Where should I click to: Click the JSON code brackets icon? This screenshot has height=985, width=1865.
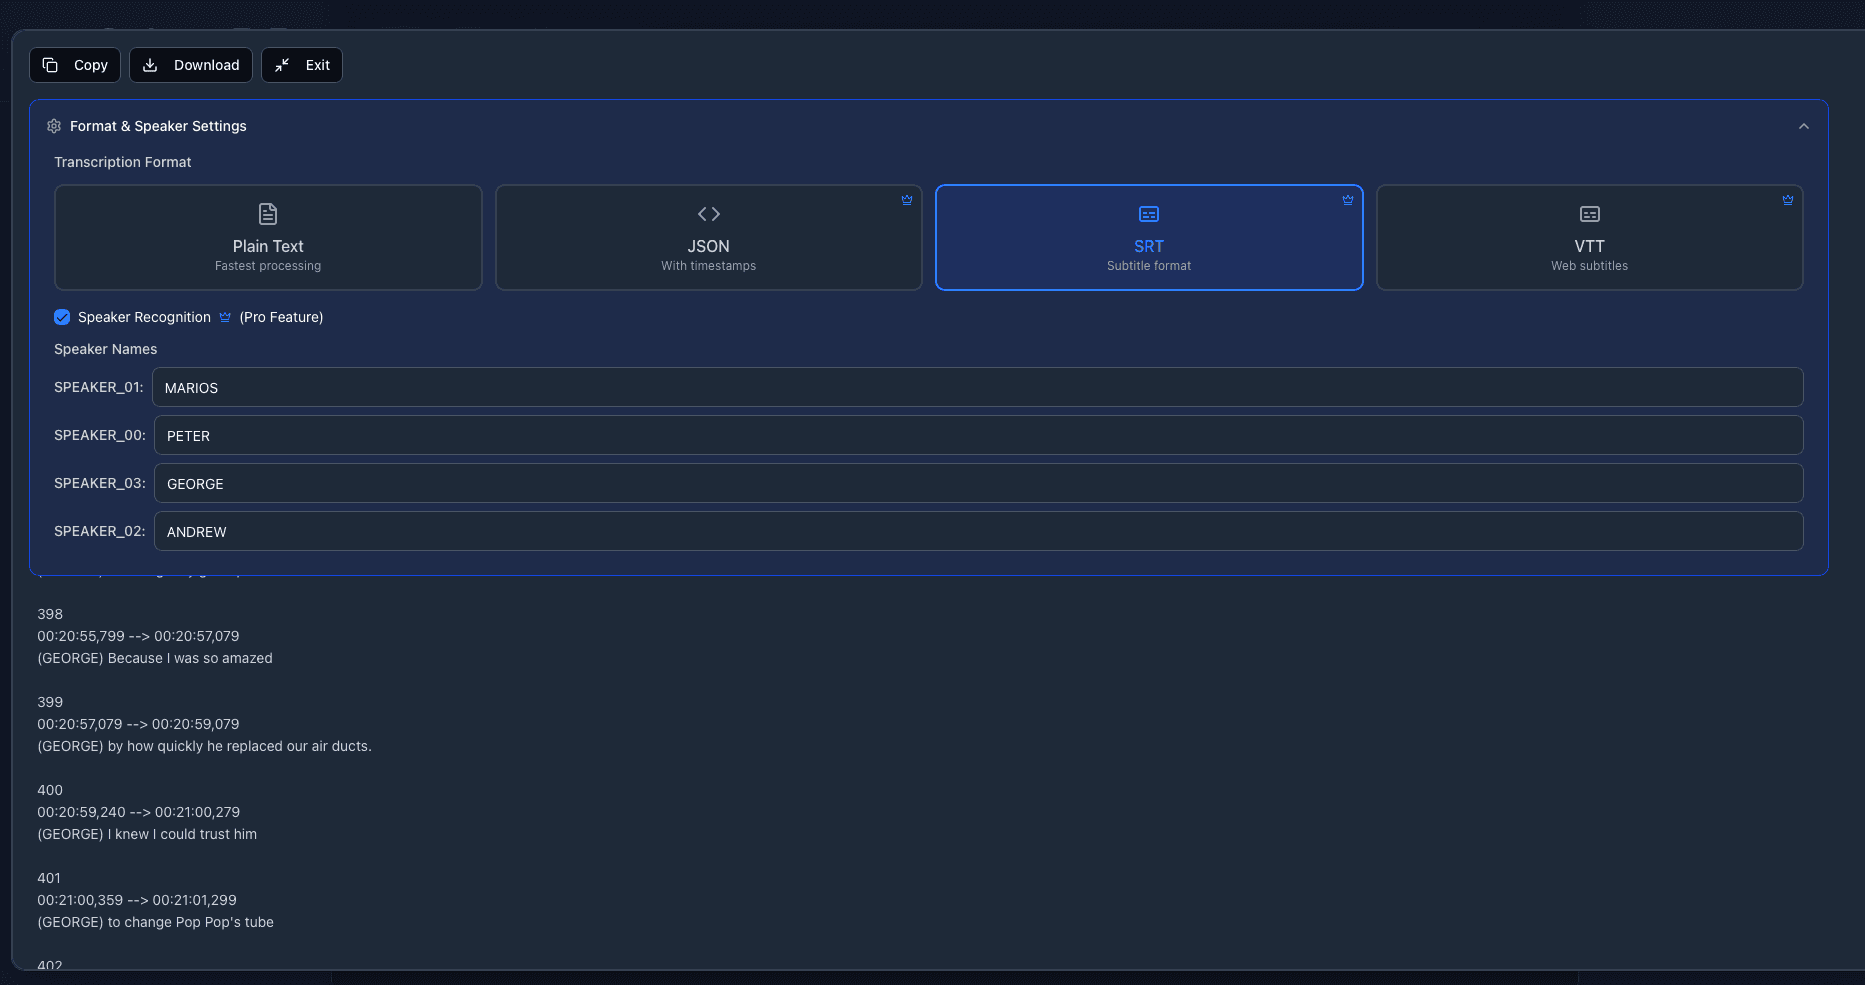pos(708,214)
